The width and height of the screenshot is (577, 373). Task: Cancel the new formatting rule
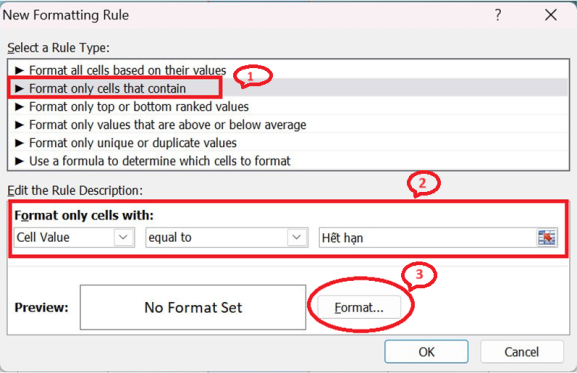521,352
